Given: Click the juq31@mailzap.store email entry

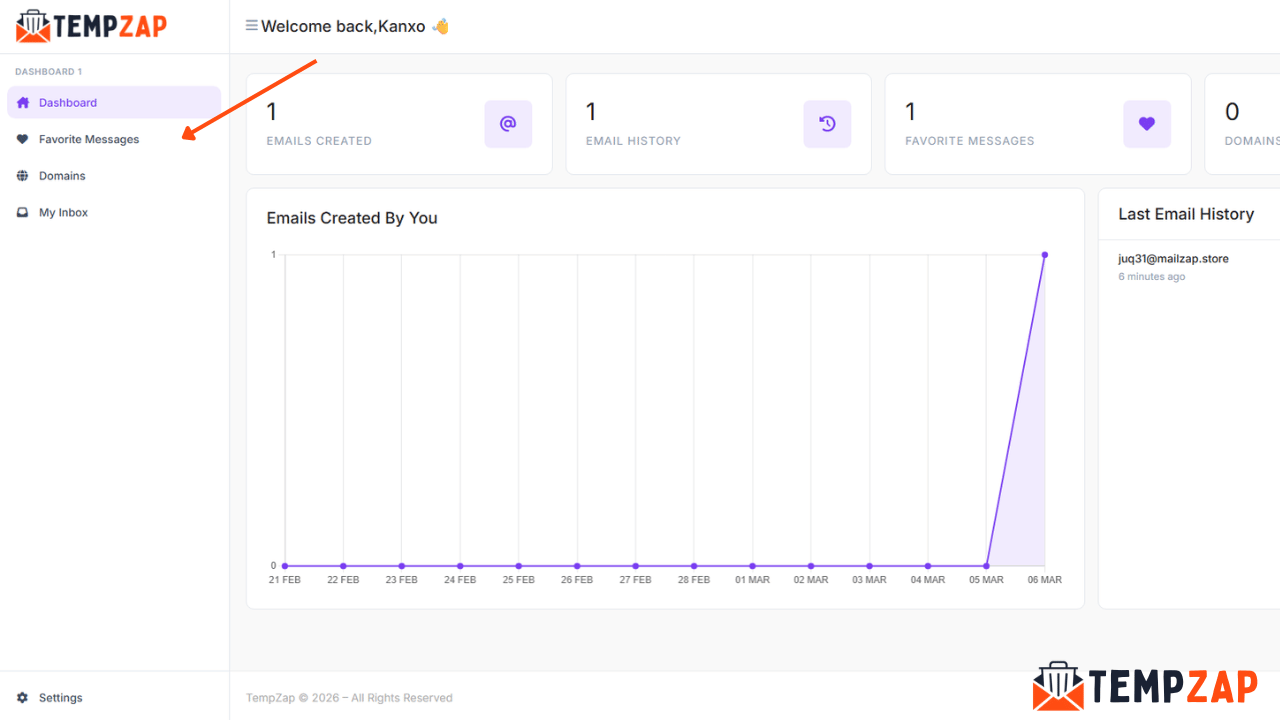Looking at the screenshot, I should point(1173,259).
